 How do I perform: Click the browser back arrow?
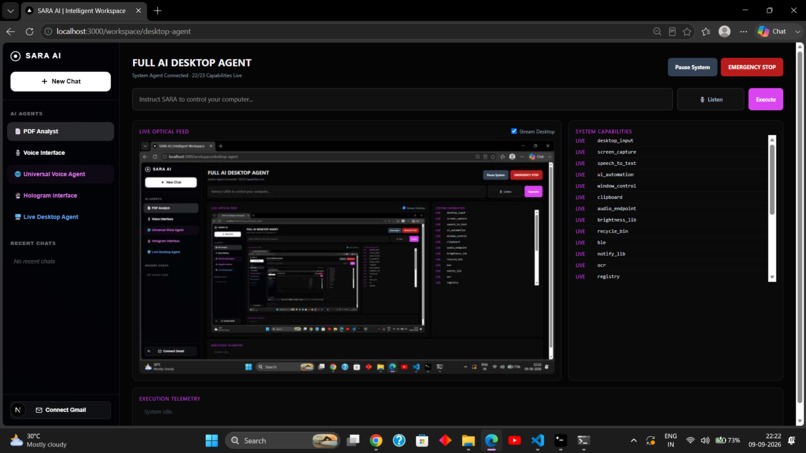pos(11,31)
